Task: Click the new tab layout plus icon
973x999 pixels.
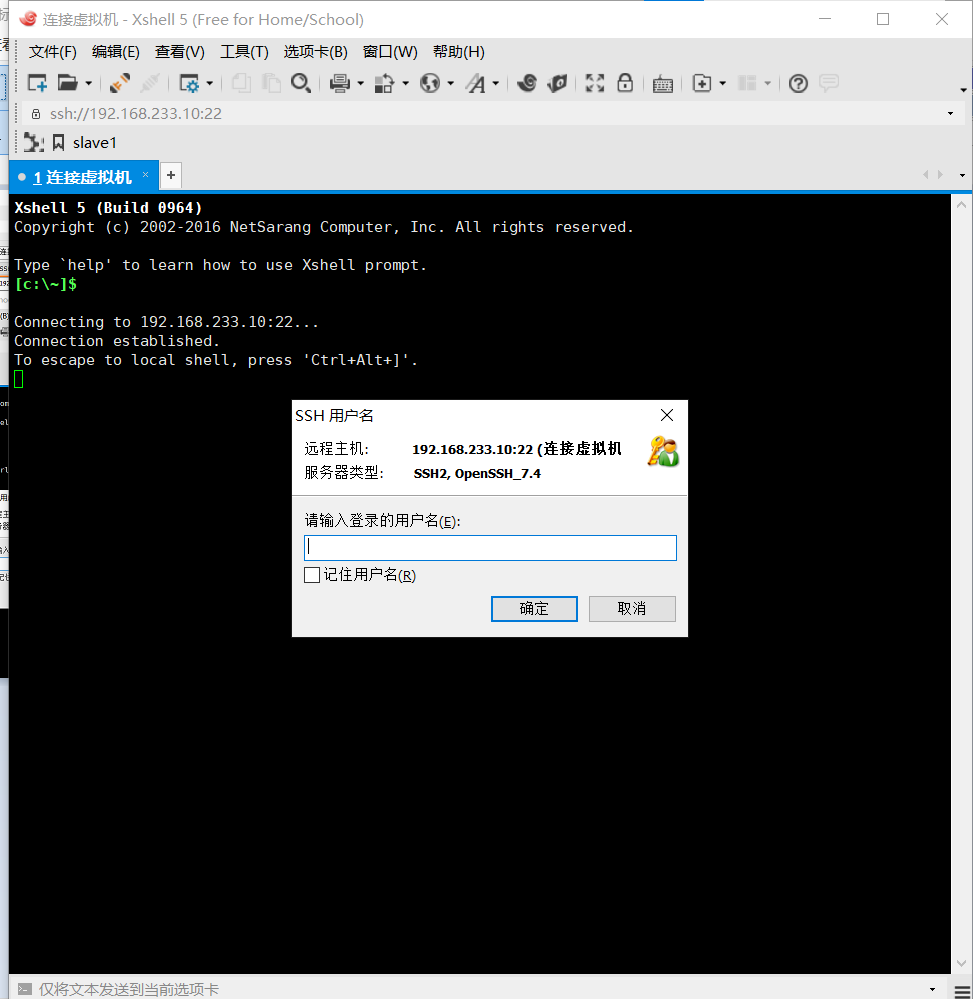Action: point(702,83)
